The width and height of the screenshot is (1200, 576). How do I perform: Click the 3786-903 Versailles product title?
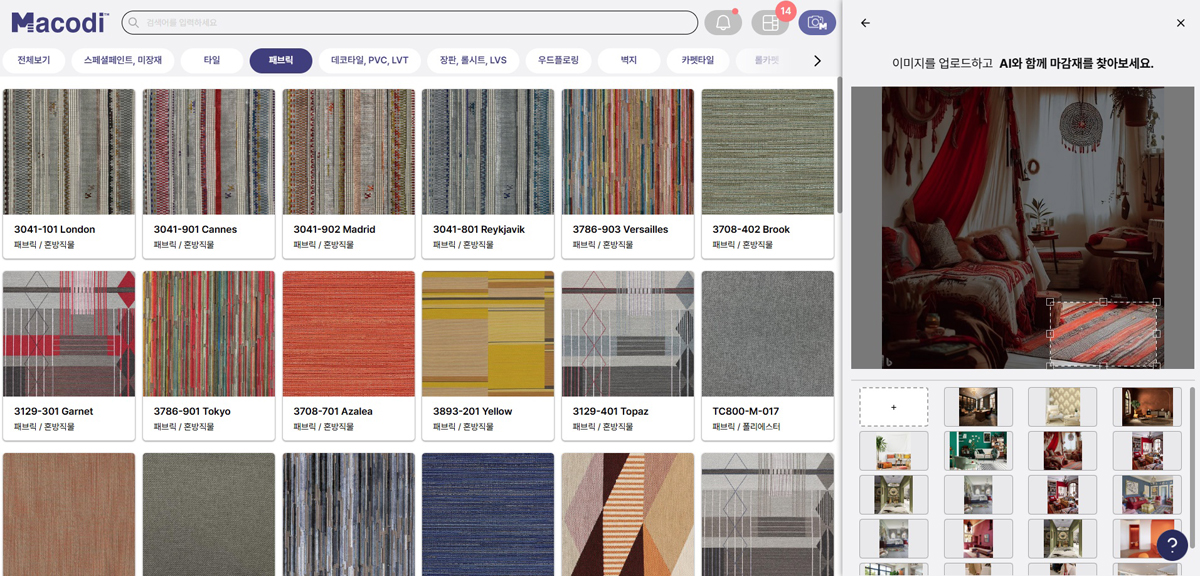620,229
